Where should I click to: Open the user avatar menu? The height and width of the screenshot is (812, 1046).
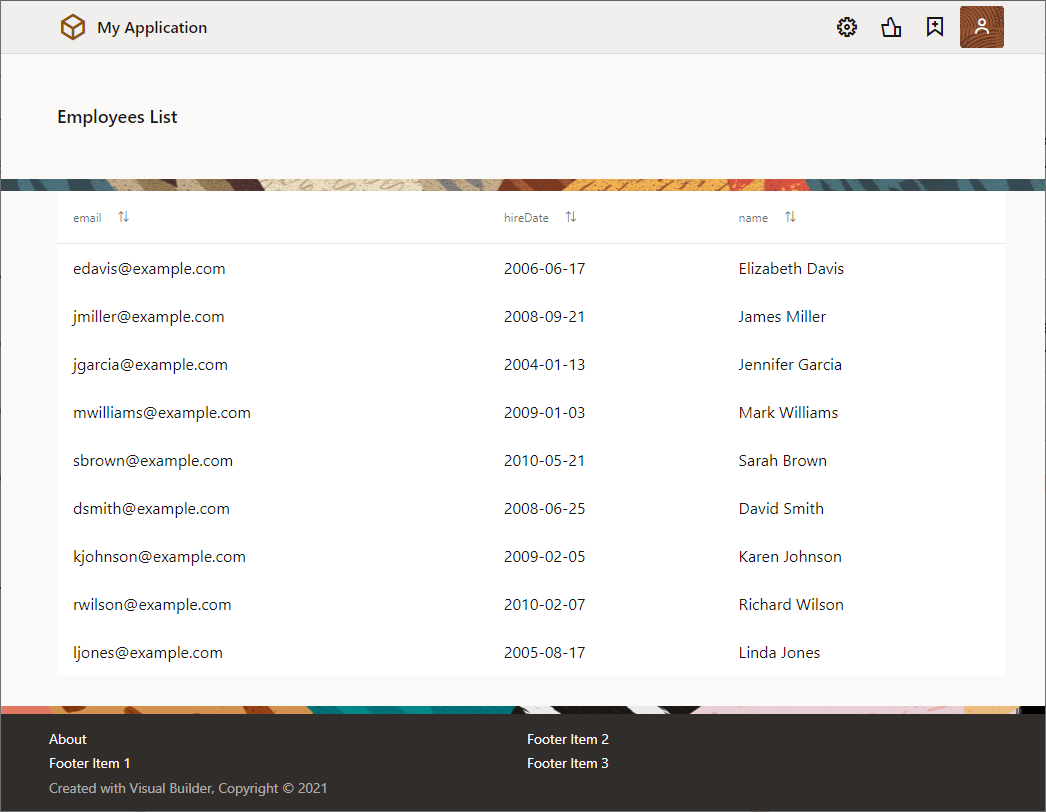(x=981, y=28)
